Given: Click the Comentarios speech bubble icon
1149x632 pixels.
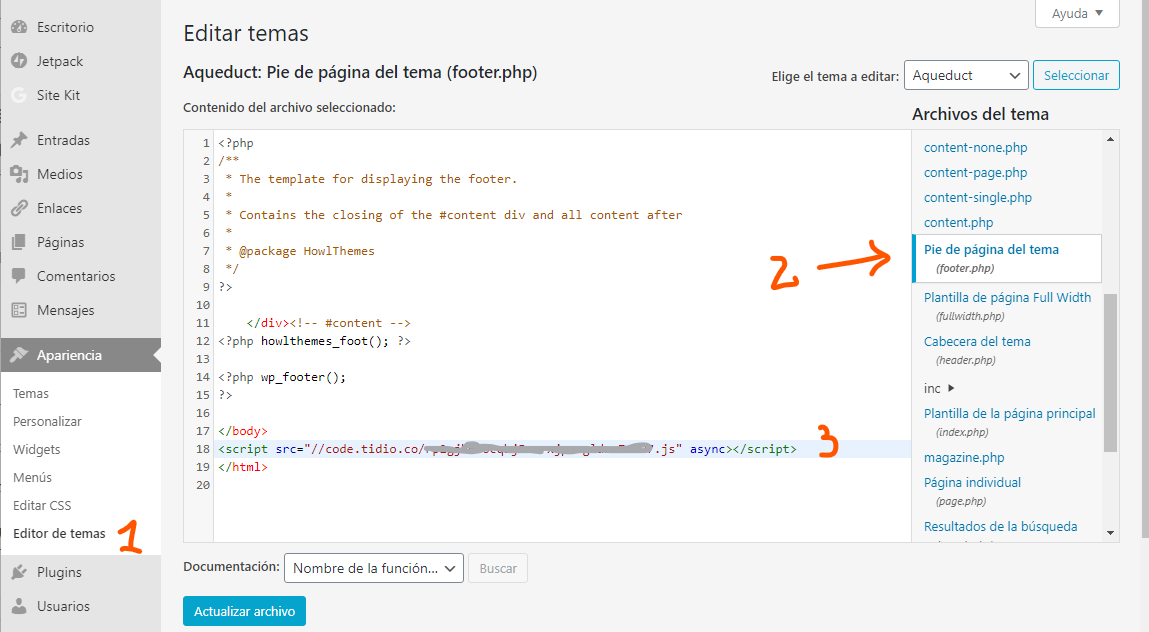Looking at the screenshot, I should tap(19, 276).
